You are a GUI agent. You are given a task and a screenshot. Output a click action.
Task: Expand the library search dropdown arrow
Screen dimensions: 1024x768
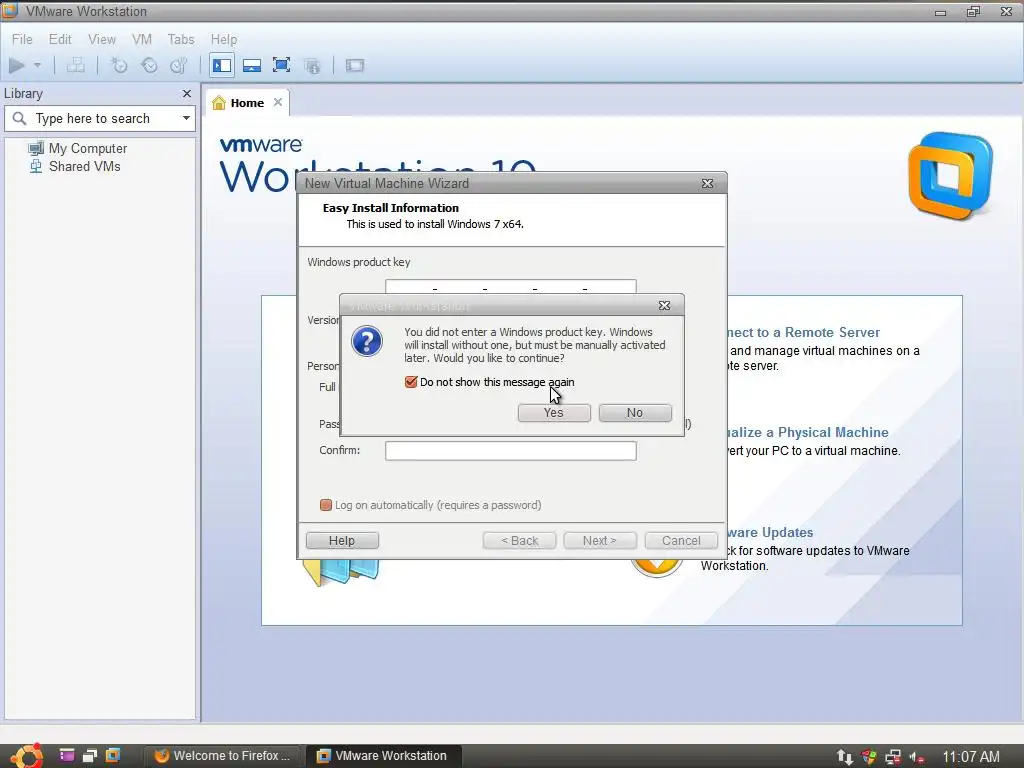(186, 118)
